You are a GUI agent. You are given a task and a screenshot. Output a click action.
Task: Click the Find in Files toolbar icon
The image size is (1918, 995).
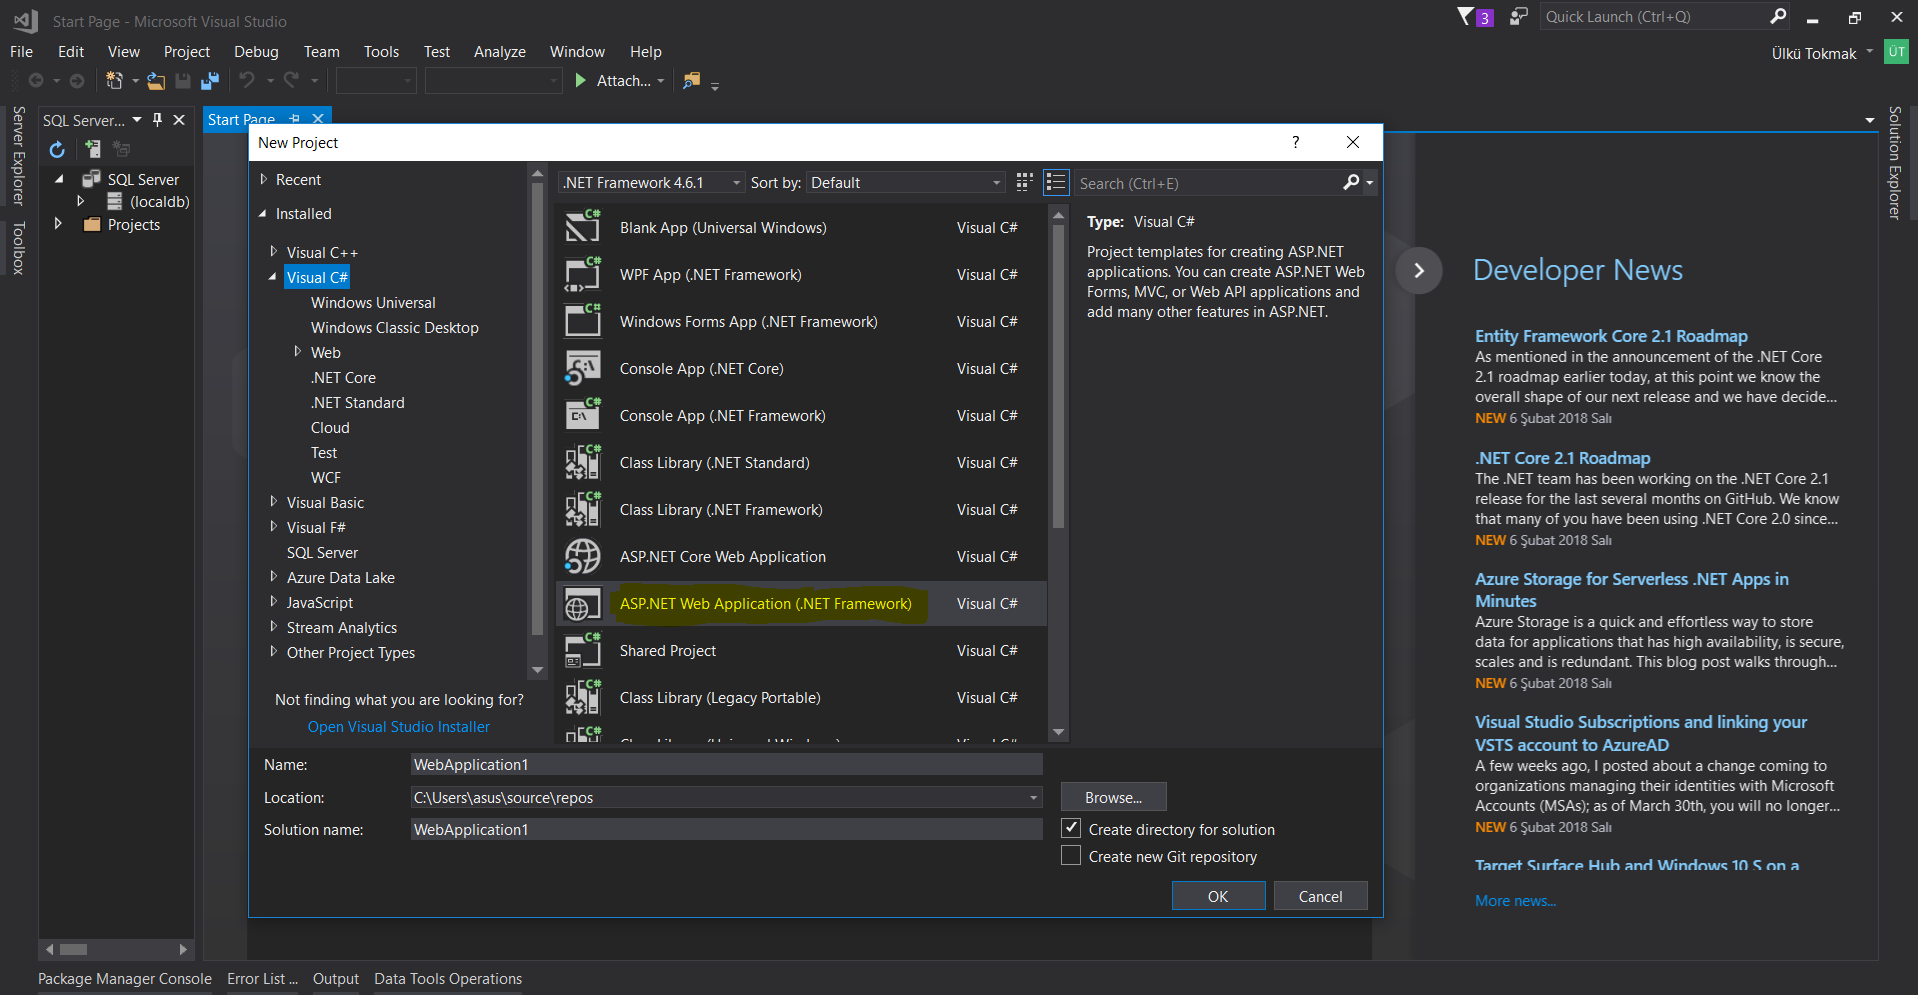[x=691, y=80]
